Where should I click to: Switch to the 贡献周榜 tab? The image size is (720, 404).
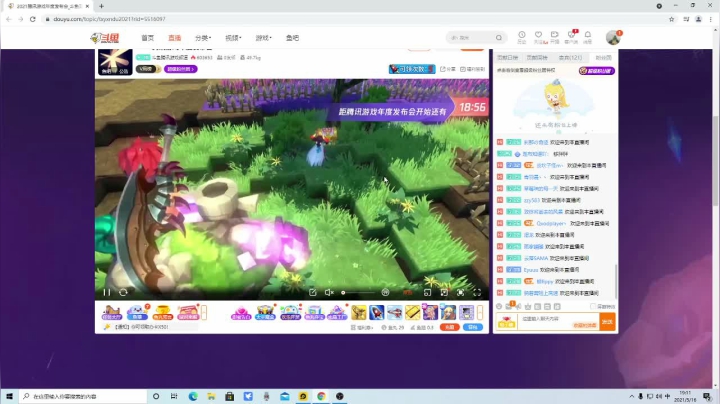[x=537, y=57]
